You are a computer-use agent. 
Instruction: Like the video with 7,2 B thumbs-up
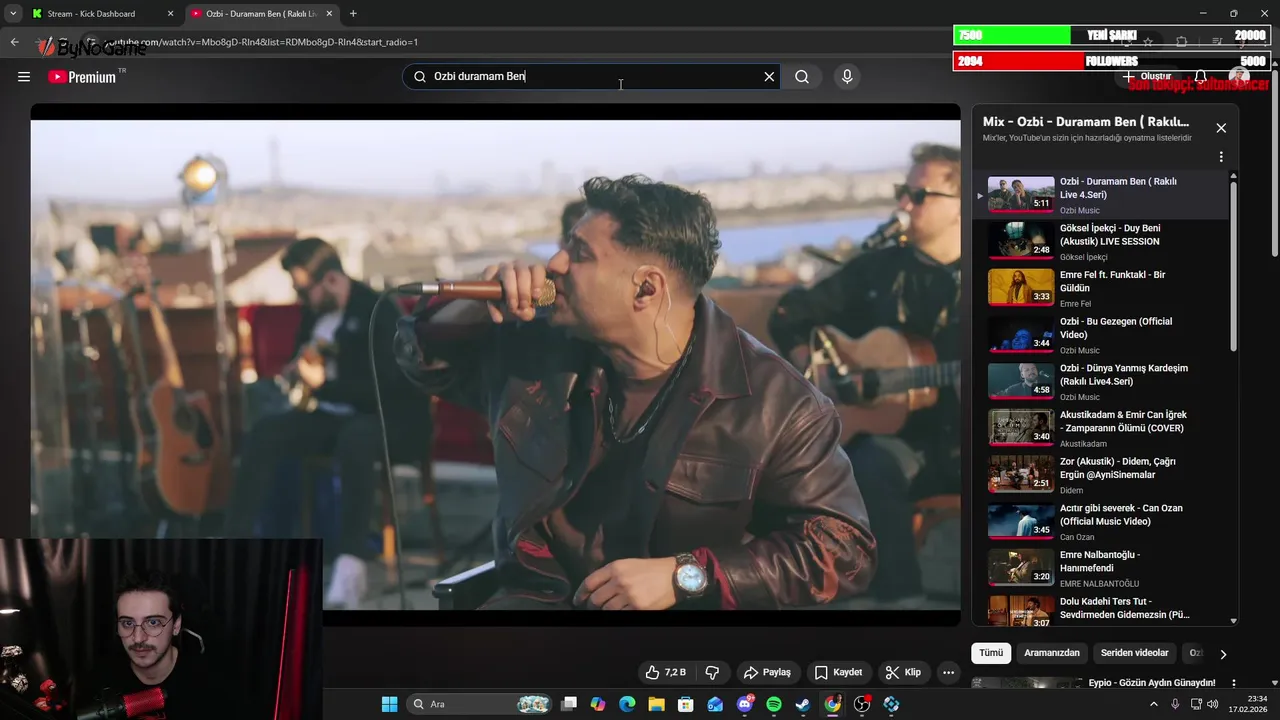coord(667,672)
